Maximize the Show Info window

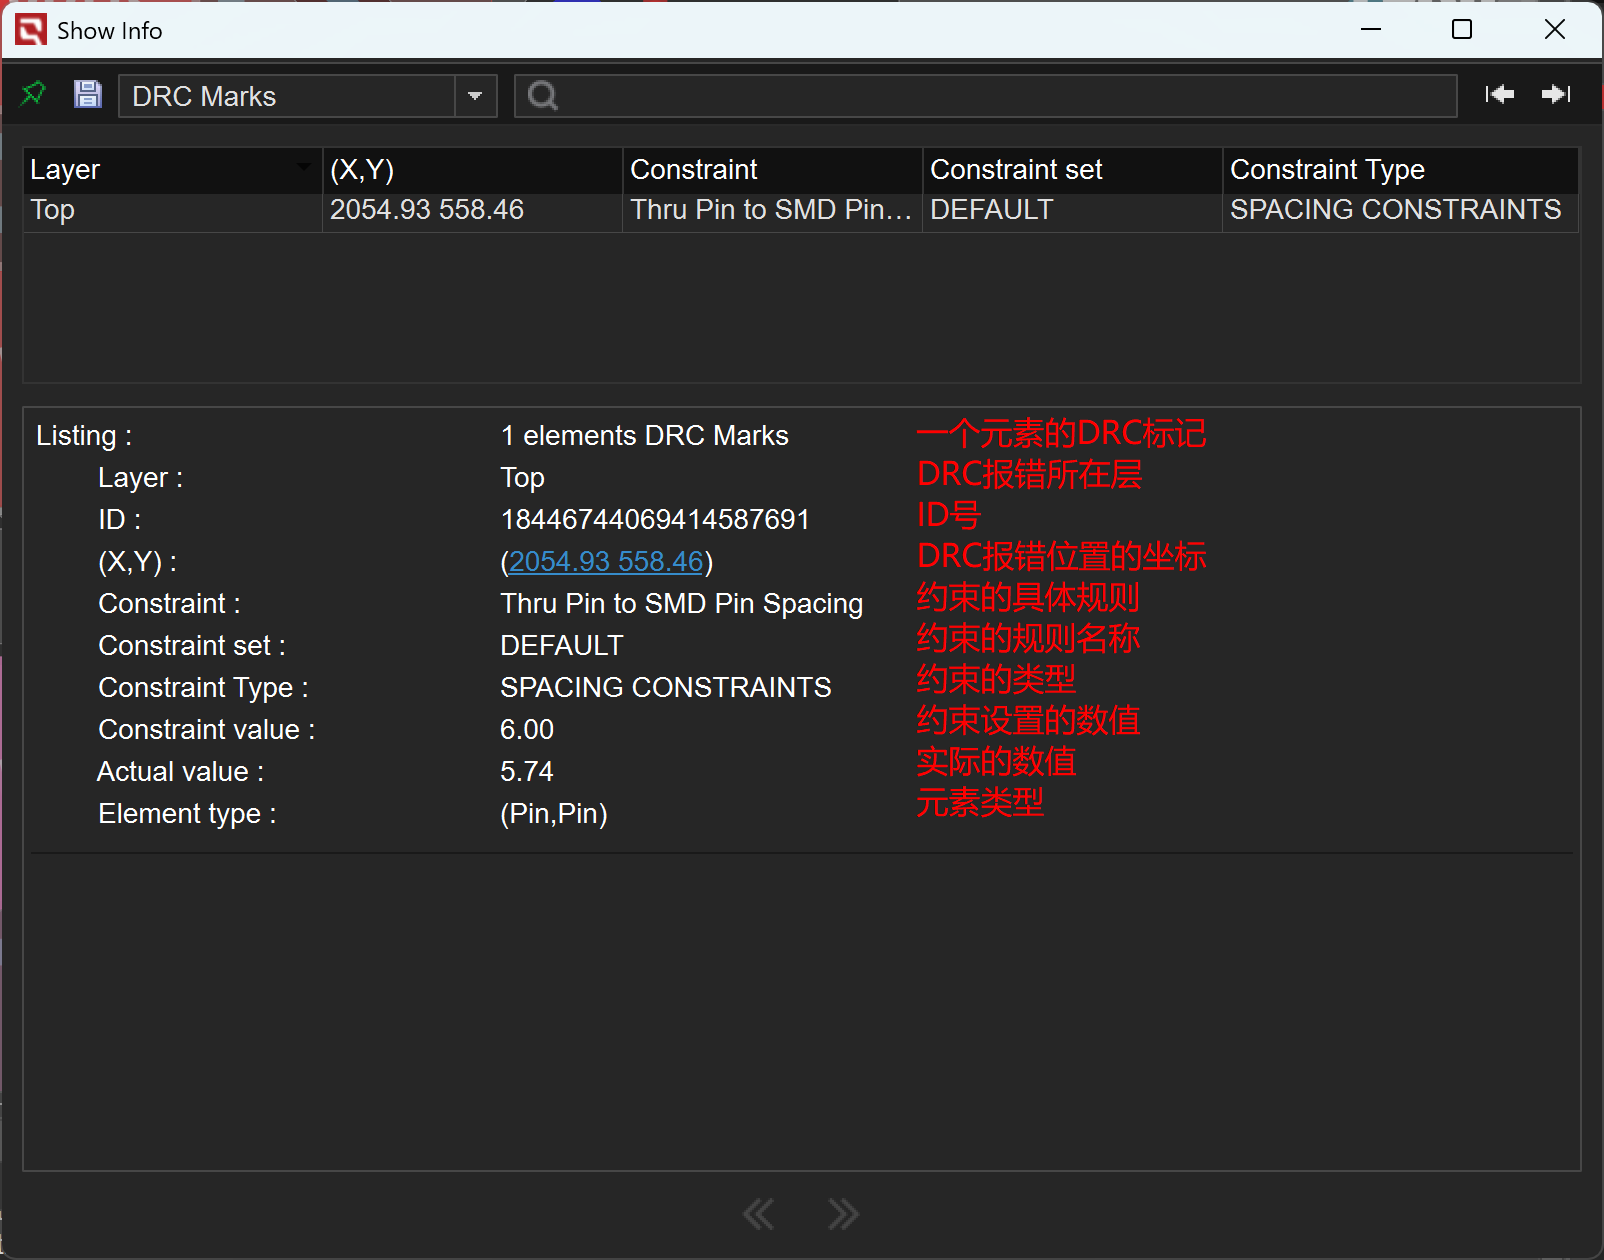pos(1462,30)
